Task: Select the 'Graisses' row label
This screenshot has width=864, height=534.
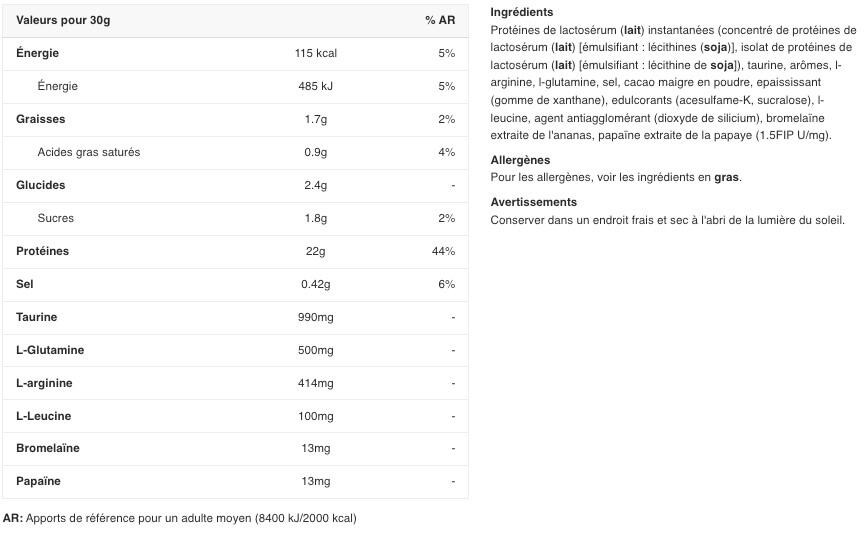Action: [x=41, y=119]
